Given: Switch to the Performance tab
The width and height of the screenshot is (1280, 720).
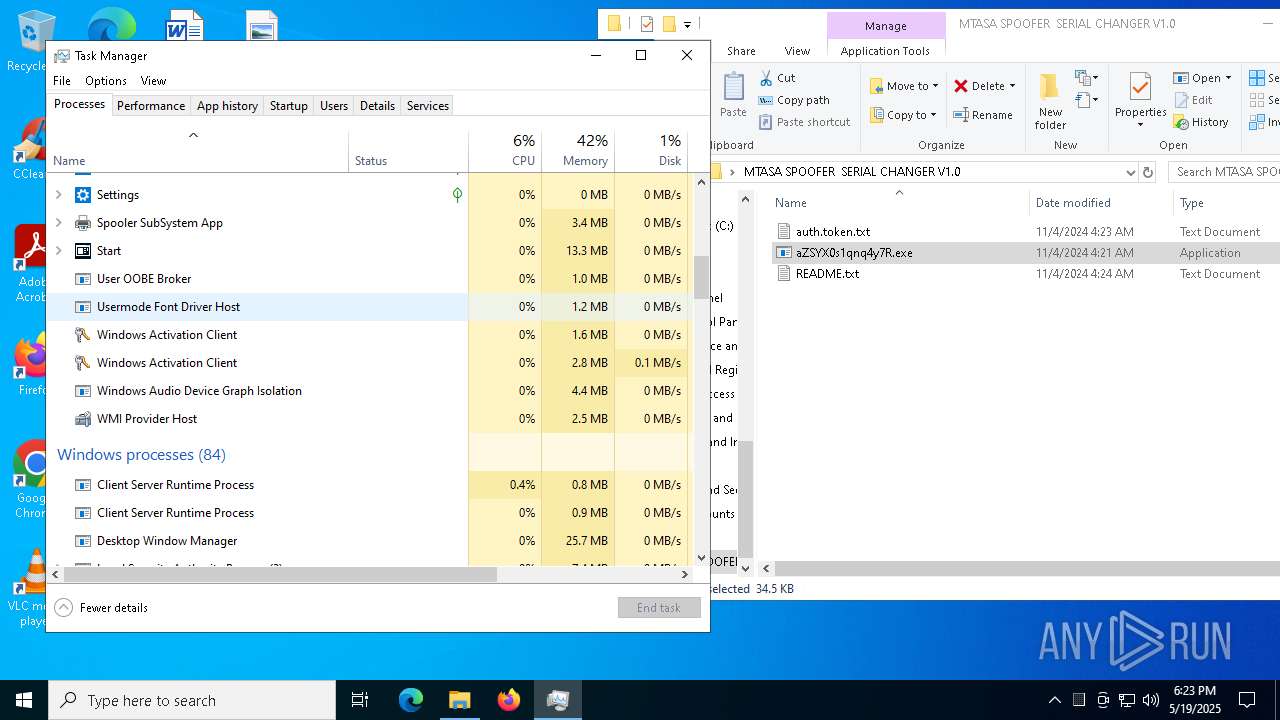Looking at the screenshot, I should [x=151, y=106].
